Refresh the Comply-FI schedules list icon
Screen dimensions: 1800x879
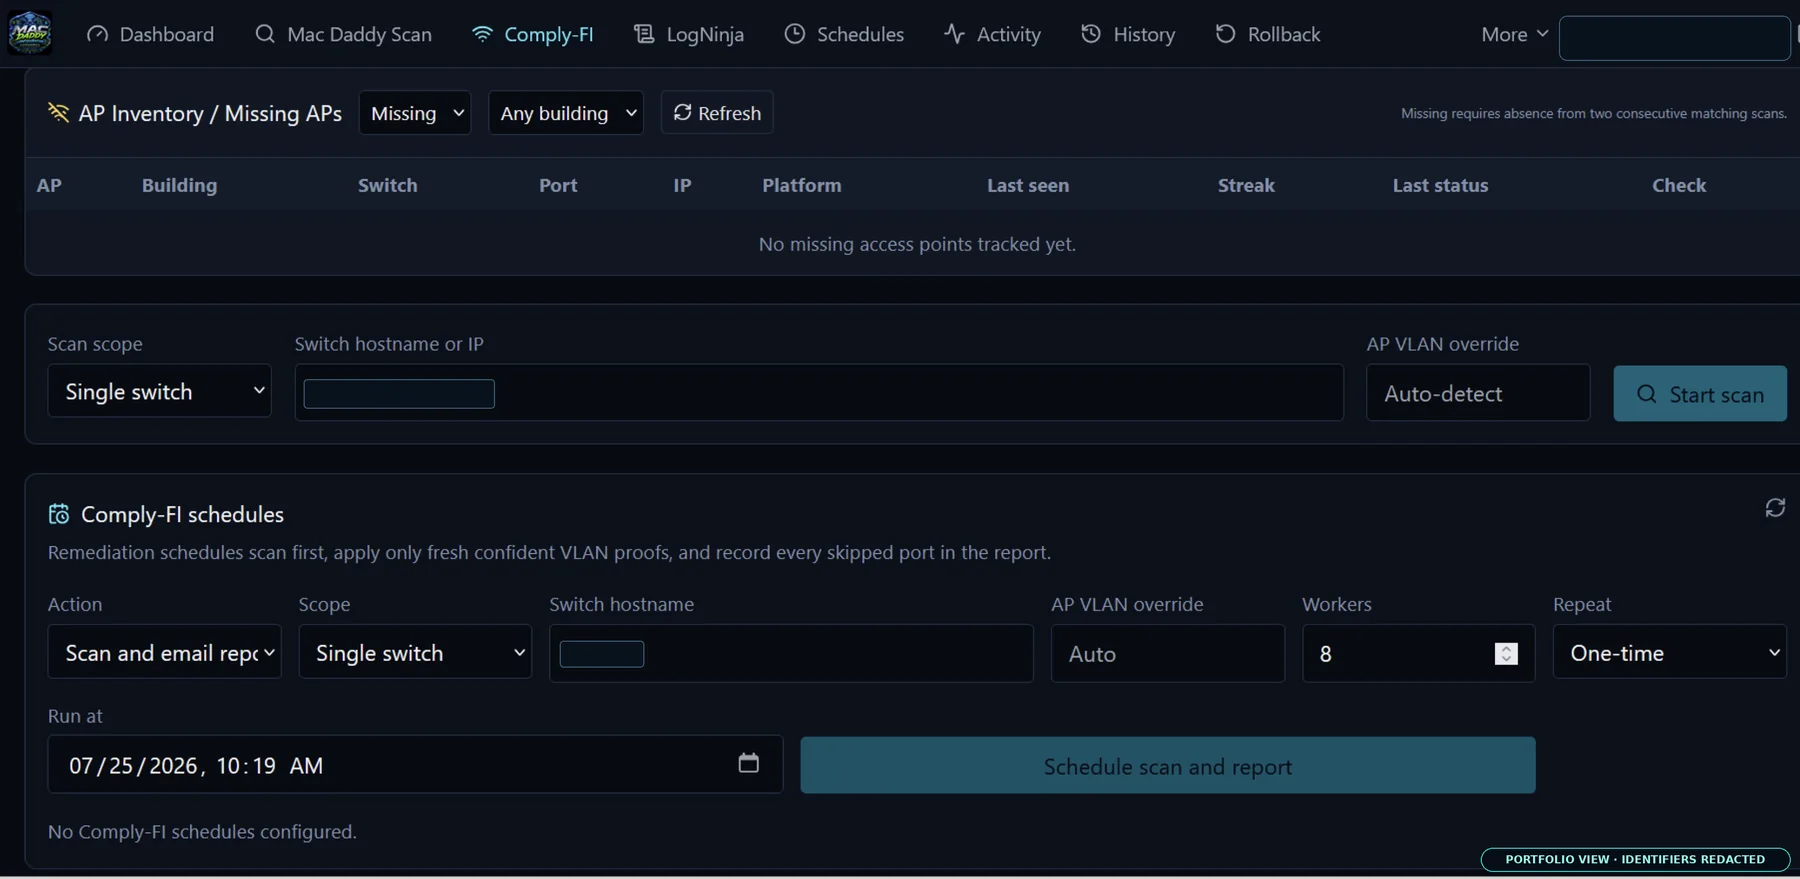1775,508
